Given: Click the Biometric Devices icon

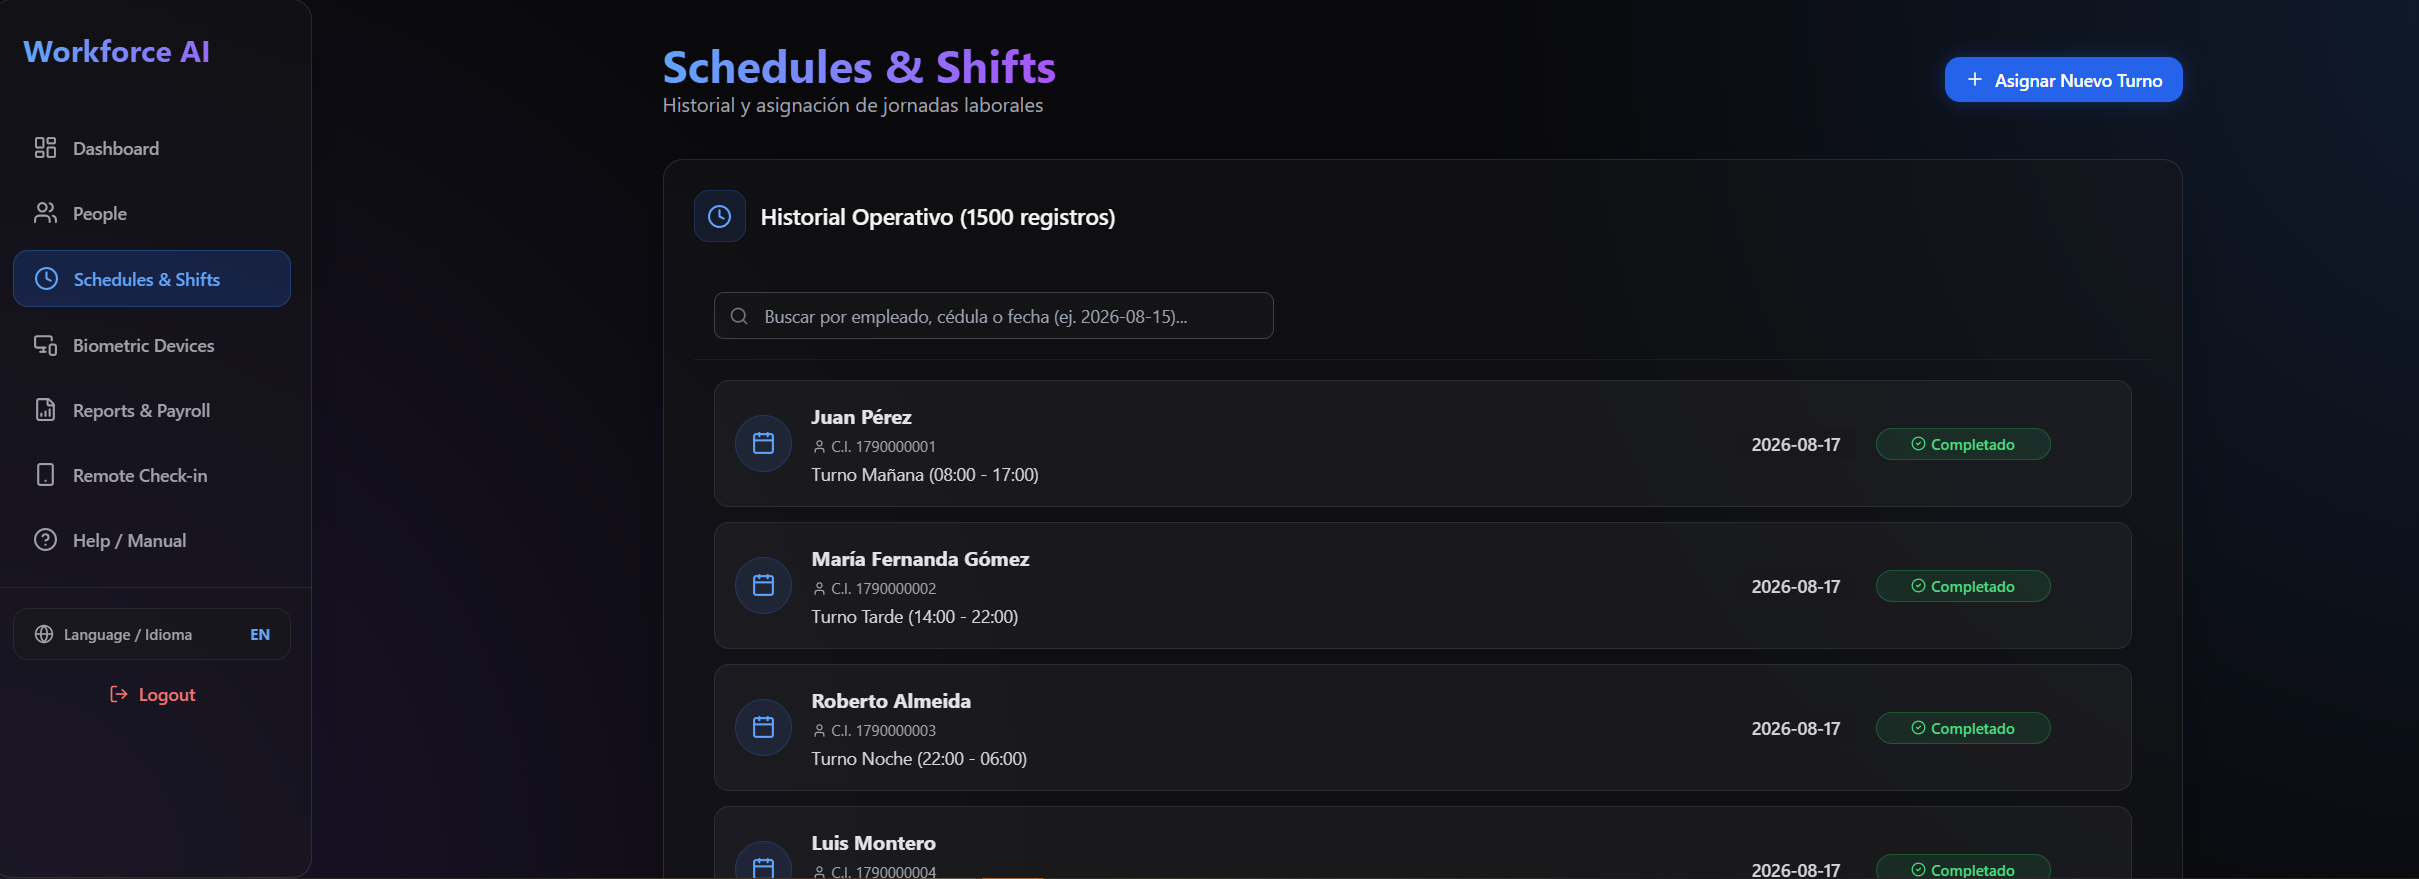Looking at the screenshot, I should click(x=45, y=345).
